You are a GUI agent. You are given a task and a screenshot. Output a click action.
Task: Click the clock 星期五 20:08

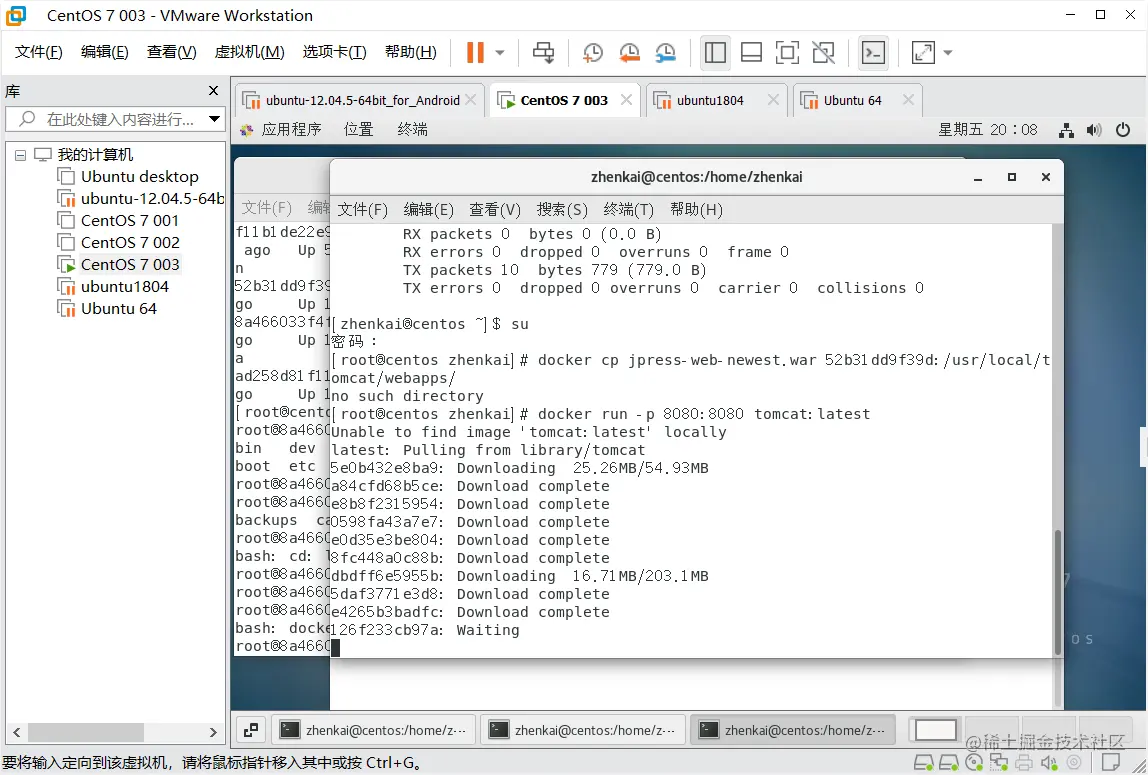988,130
